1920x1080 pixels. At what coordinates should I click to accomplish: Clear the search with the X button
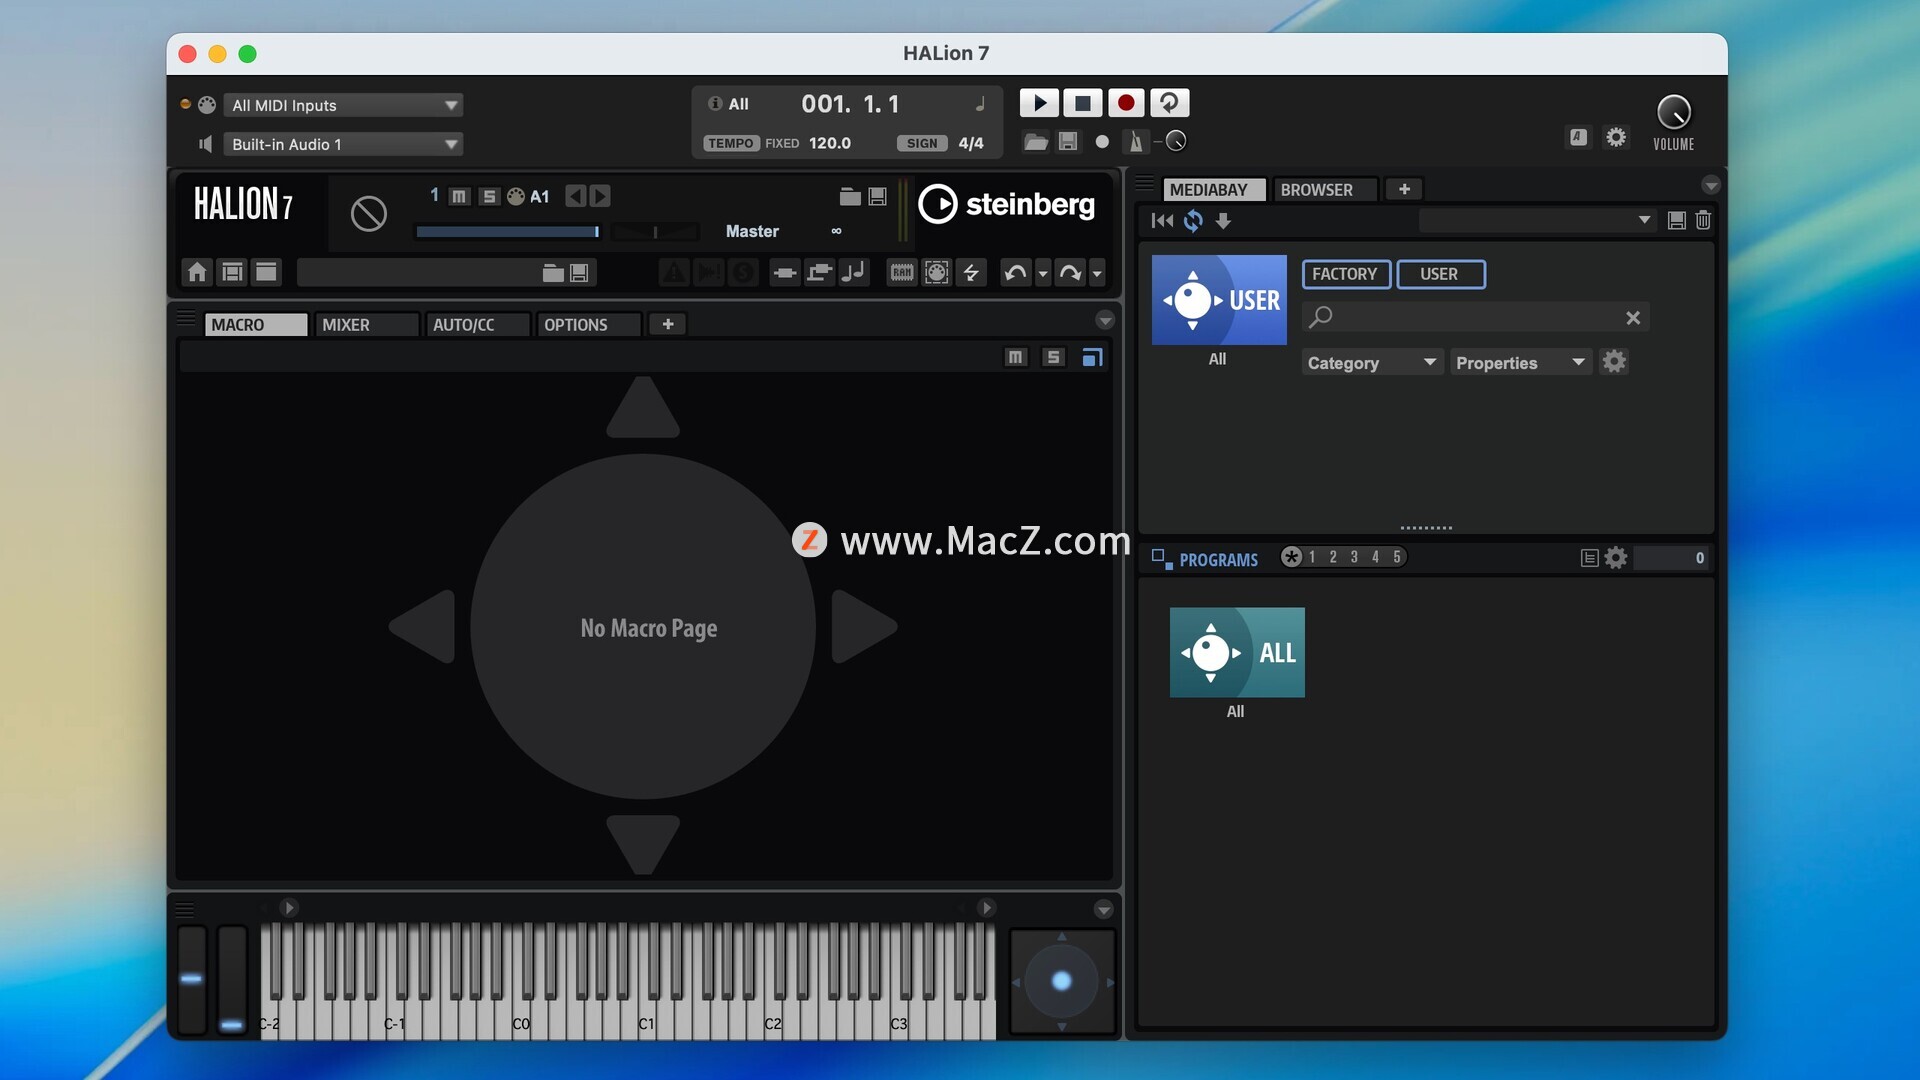click(x=1633, y=318)
